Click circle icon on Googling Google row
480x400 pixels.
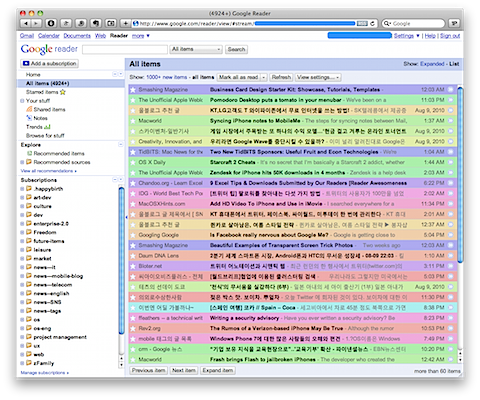click(451, 235)
